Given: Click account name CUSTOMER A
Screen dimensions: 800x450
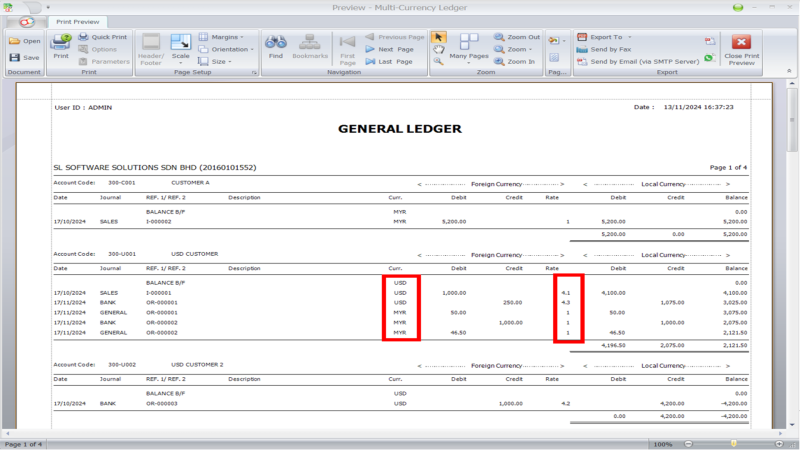Looking at the screenshot, I should pyautogui.click(x=190, y=183).
